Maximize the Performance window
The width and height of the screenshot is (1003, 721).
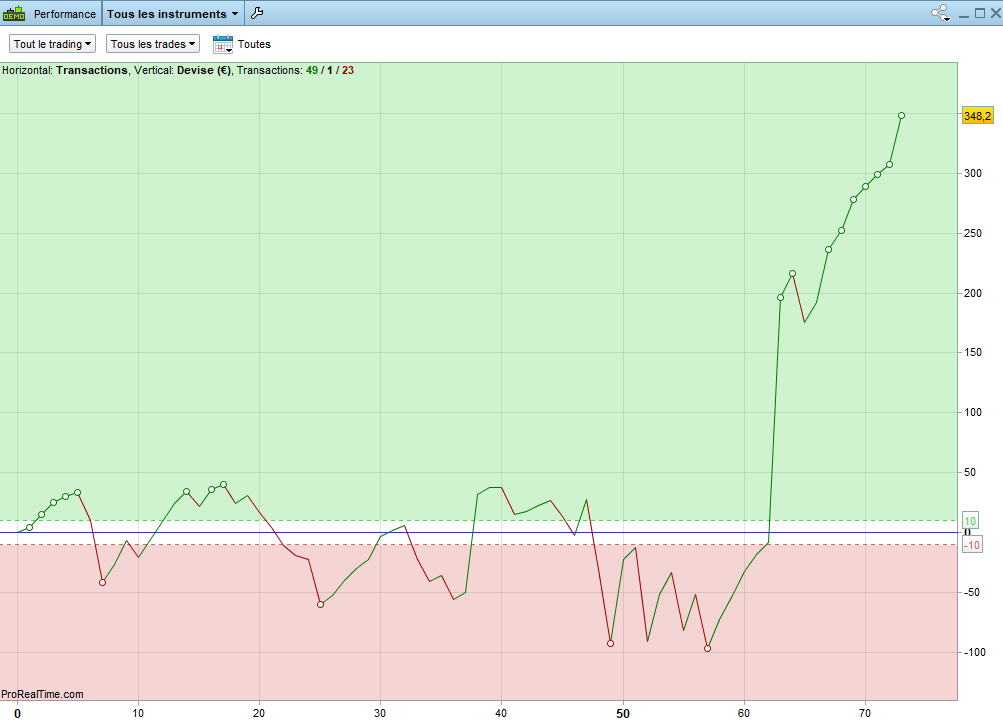pos(980,13)
